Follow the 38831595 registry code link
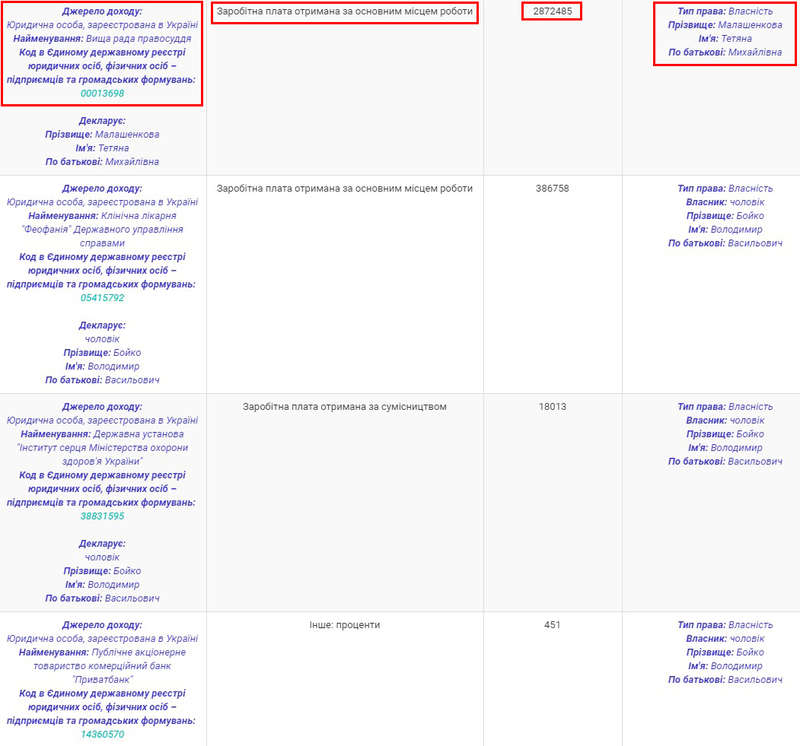The image size is (800, 746). [102, 516]
